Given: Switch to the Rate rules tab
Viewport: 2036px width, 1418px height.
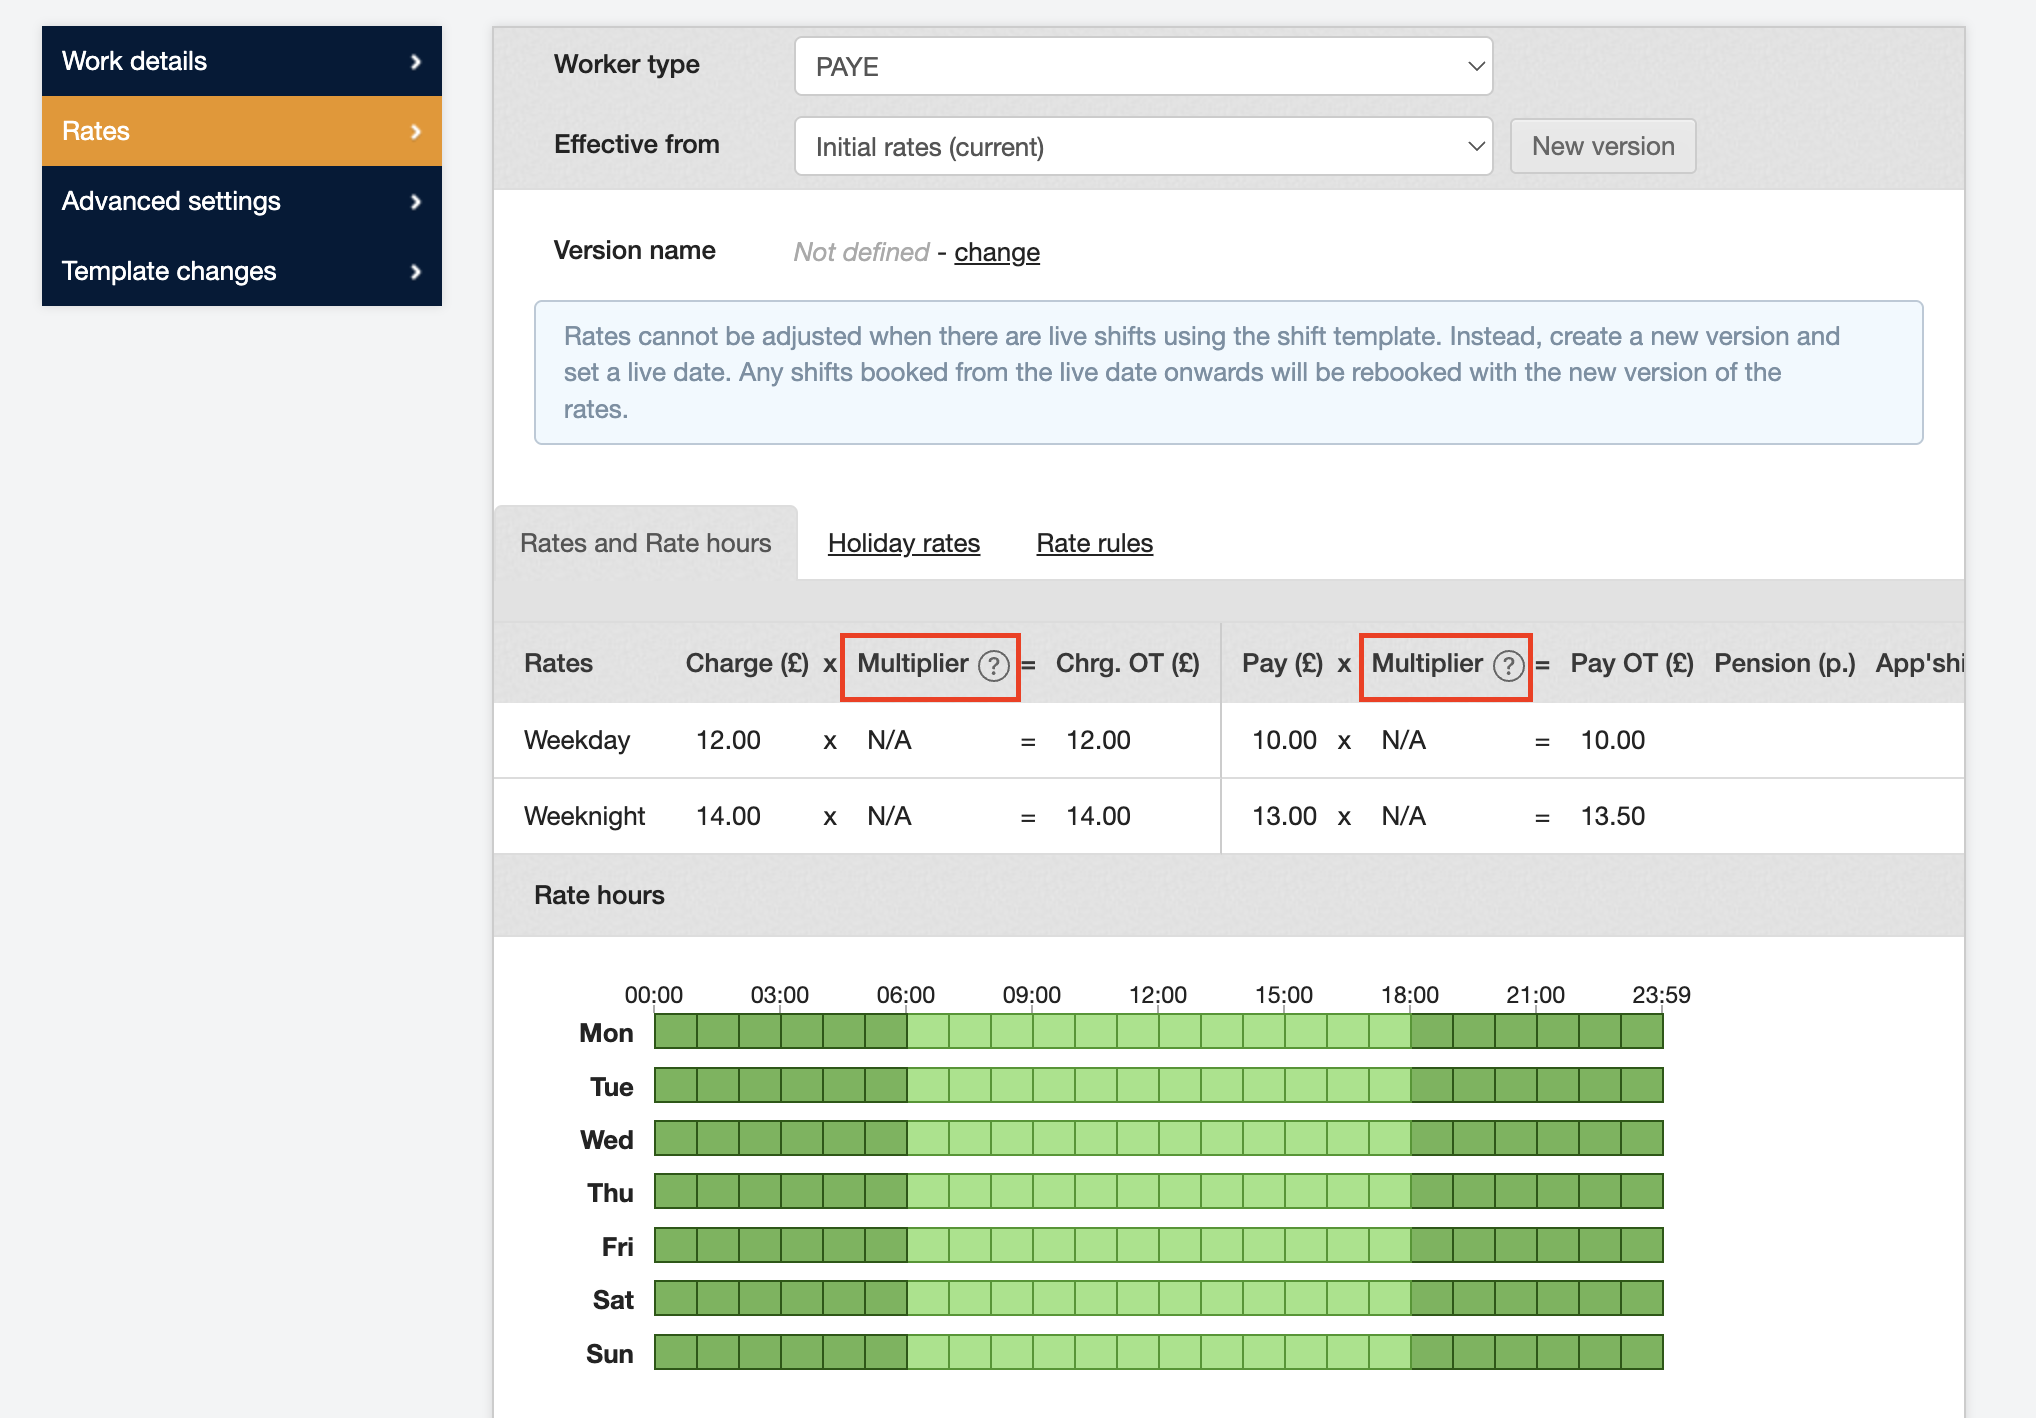Looking at the screenshot, I should [x=1094, y=543].
